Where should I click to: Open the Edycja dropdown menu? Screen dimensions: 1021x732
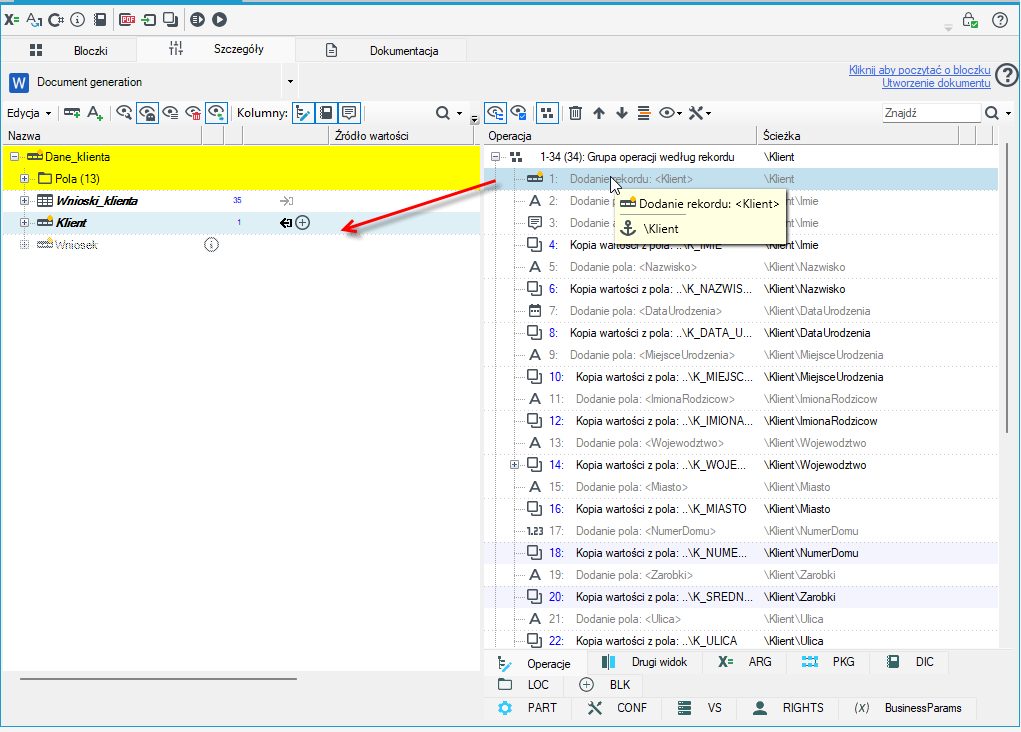point(29,113)
